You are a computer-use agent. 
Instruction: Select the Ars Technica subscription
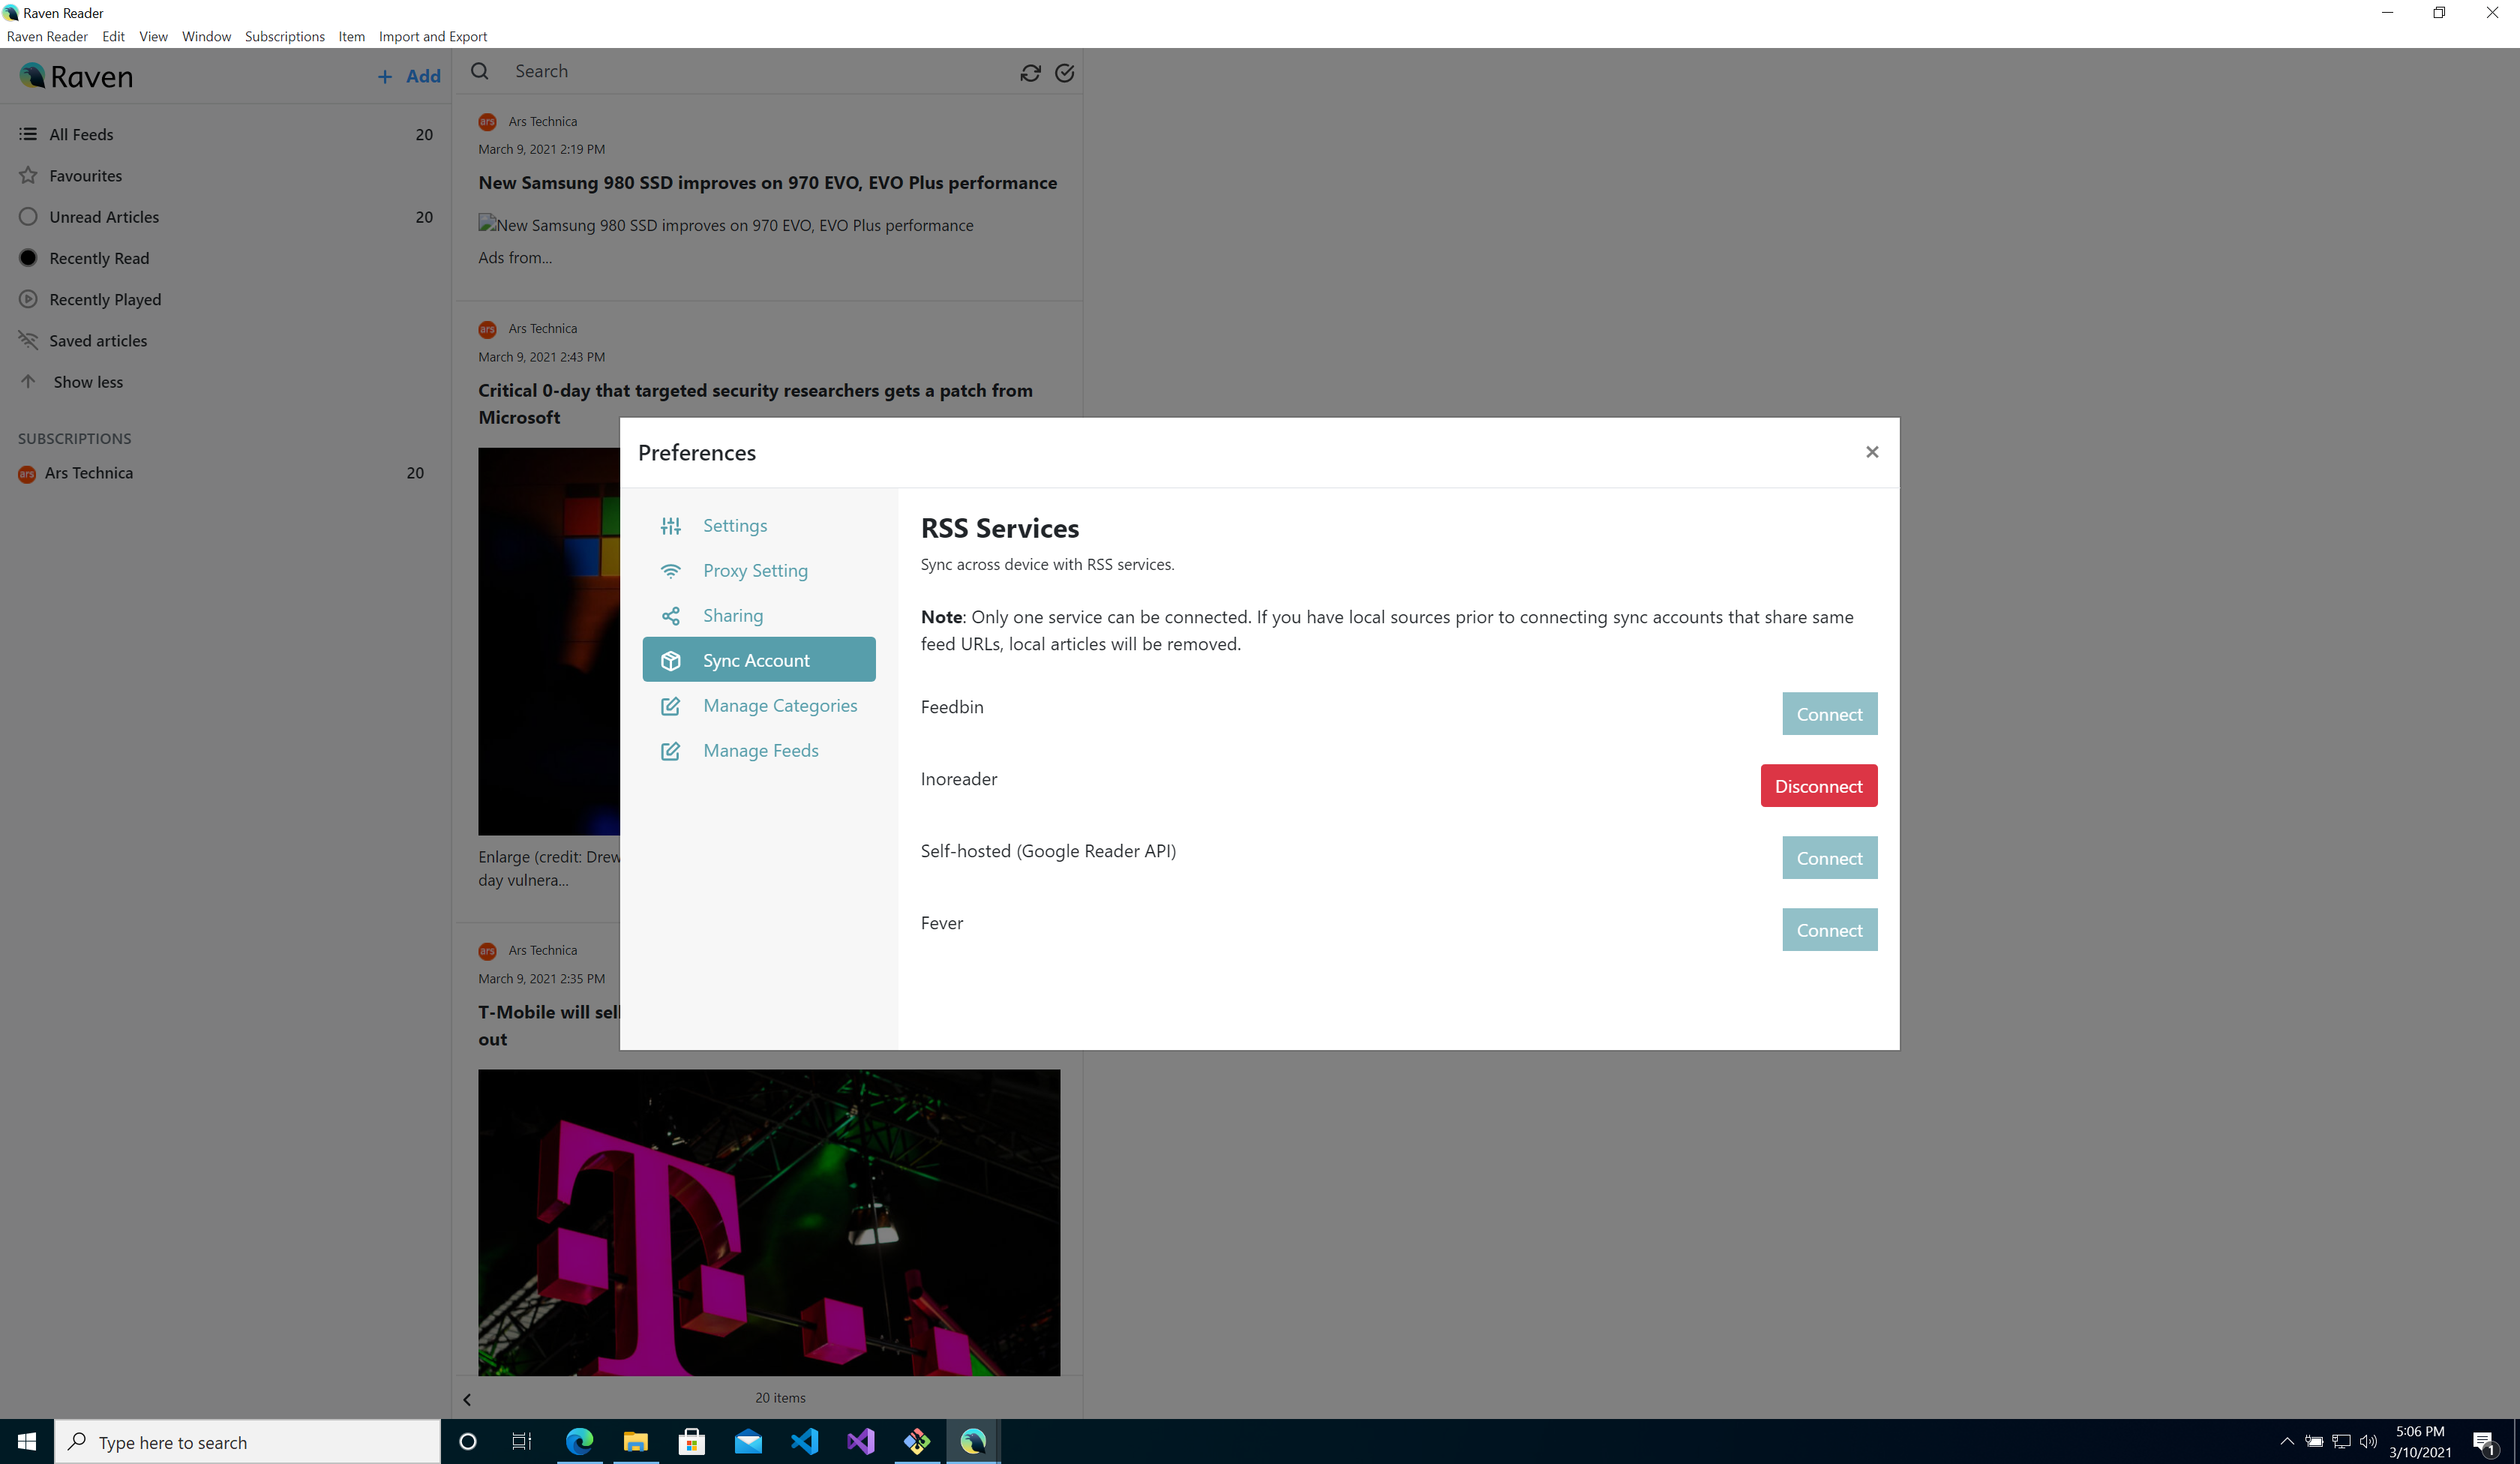pos(90,472)
